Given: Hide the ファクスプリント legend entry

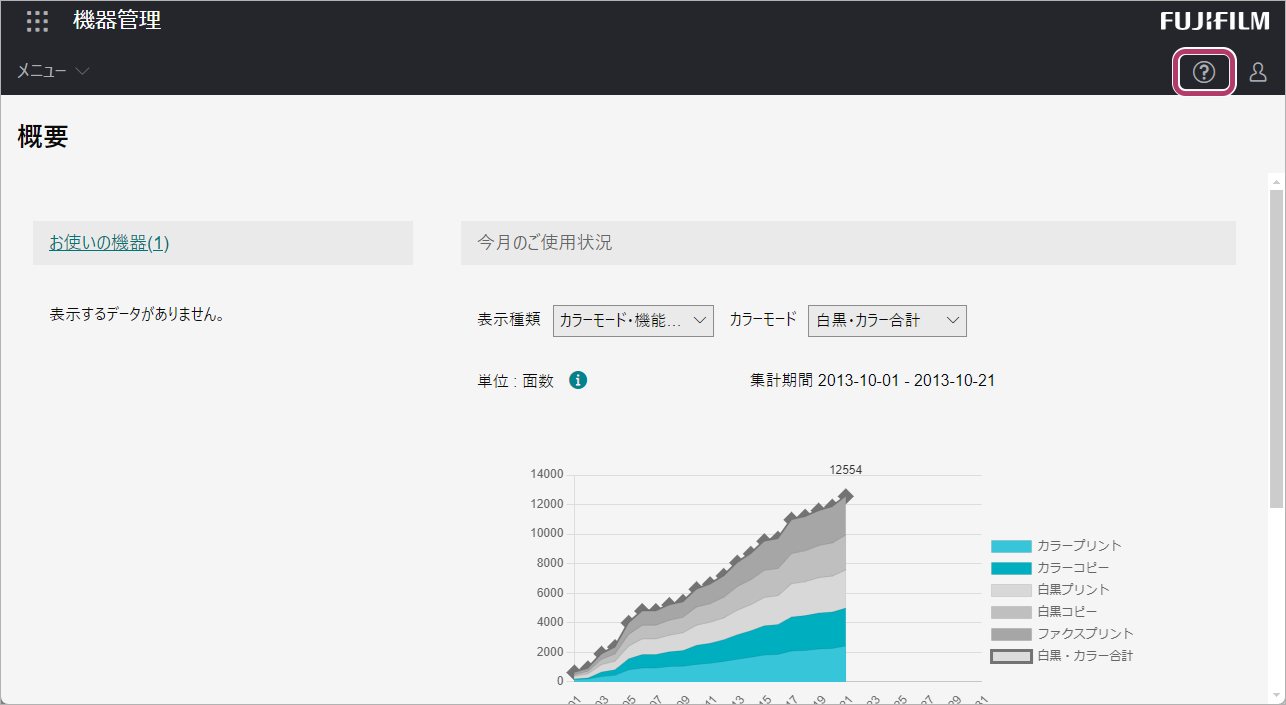Looking at the screenshot, I should tap(1085, 634).
